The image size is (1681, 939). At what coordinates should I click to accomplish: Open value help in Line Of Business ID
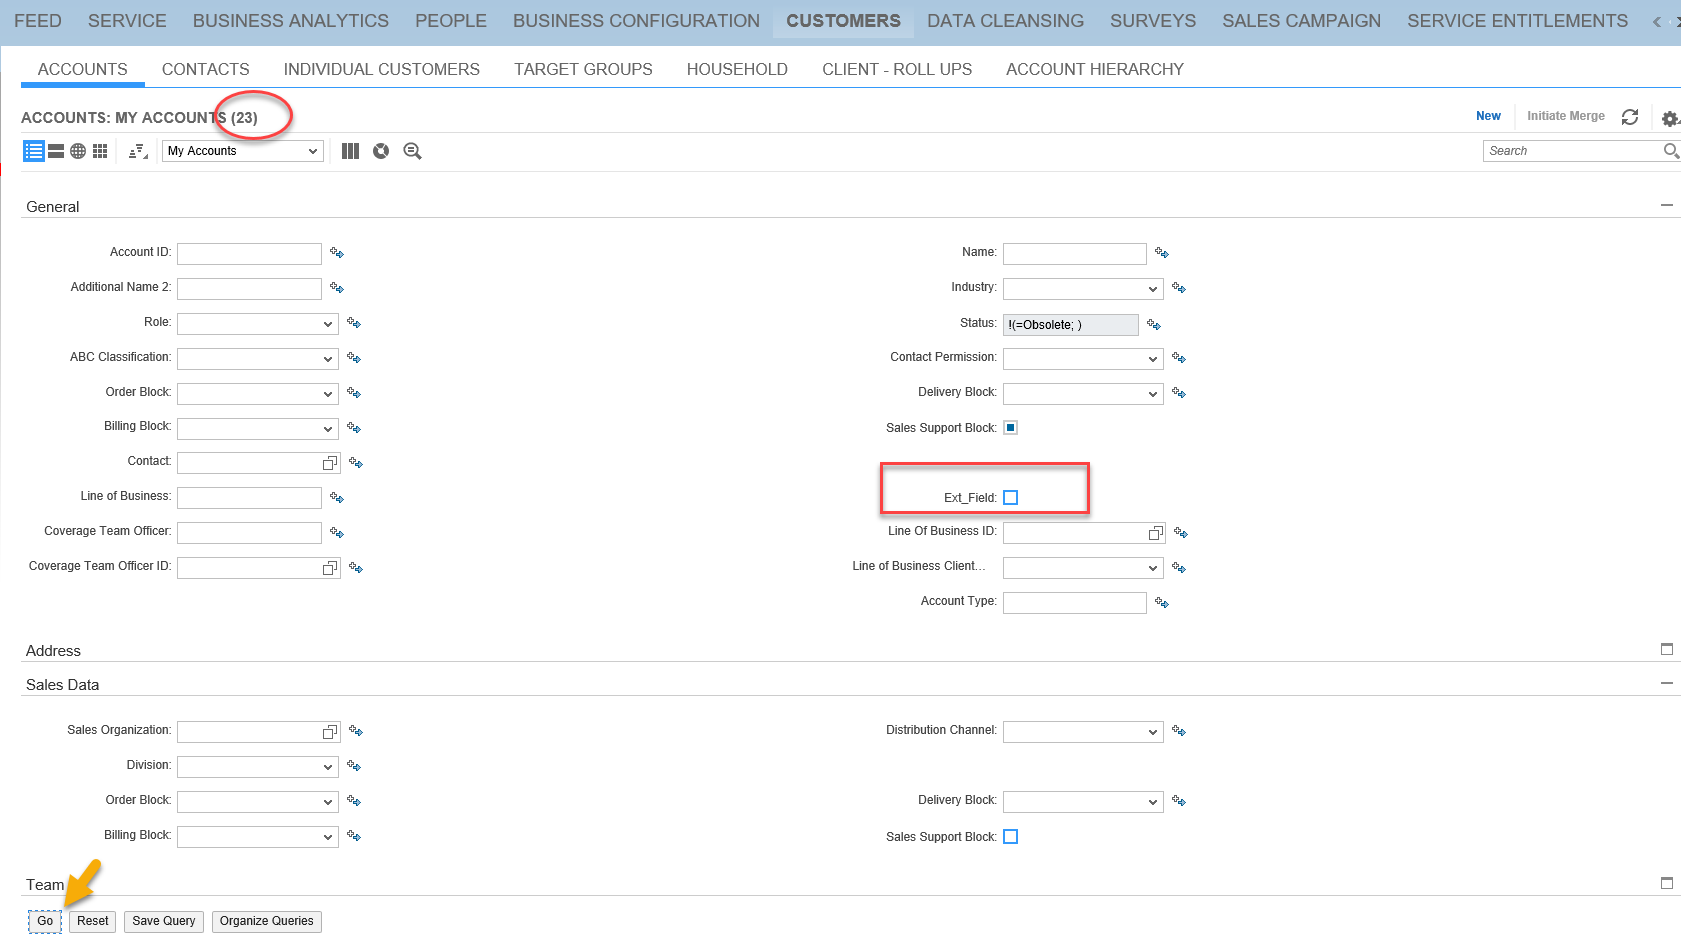(1156, 533)
